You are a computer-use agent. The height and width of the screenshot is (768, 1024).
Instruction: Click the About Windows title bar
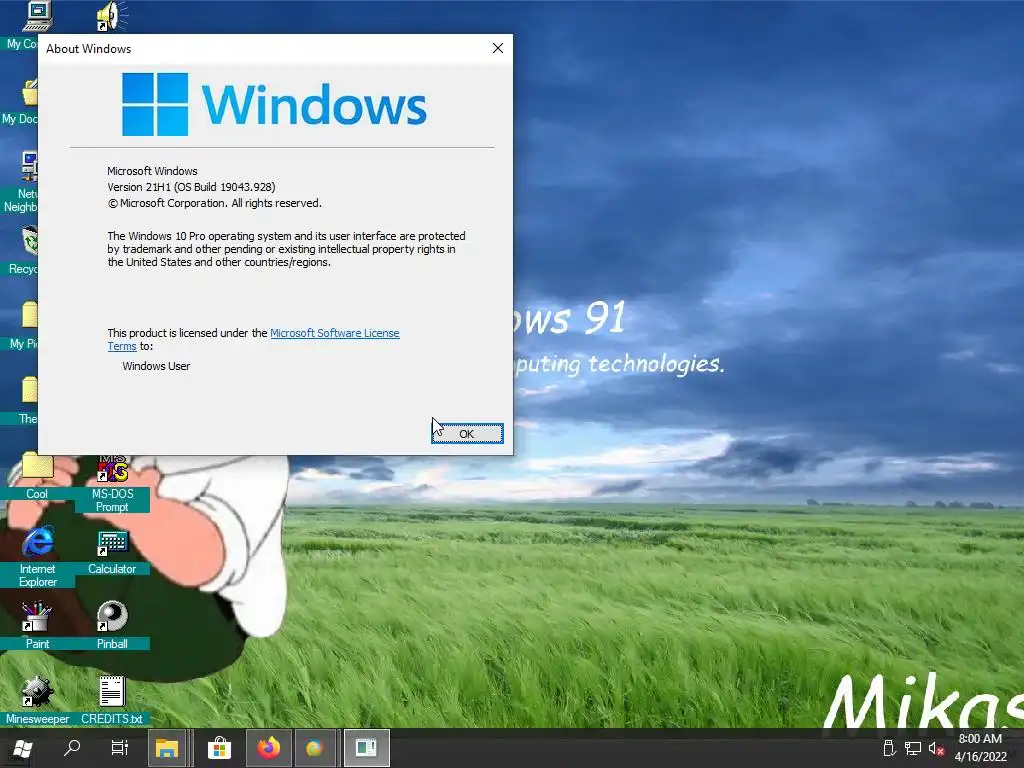pos(261,48)
